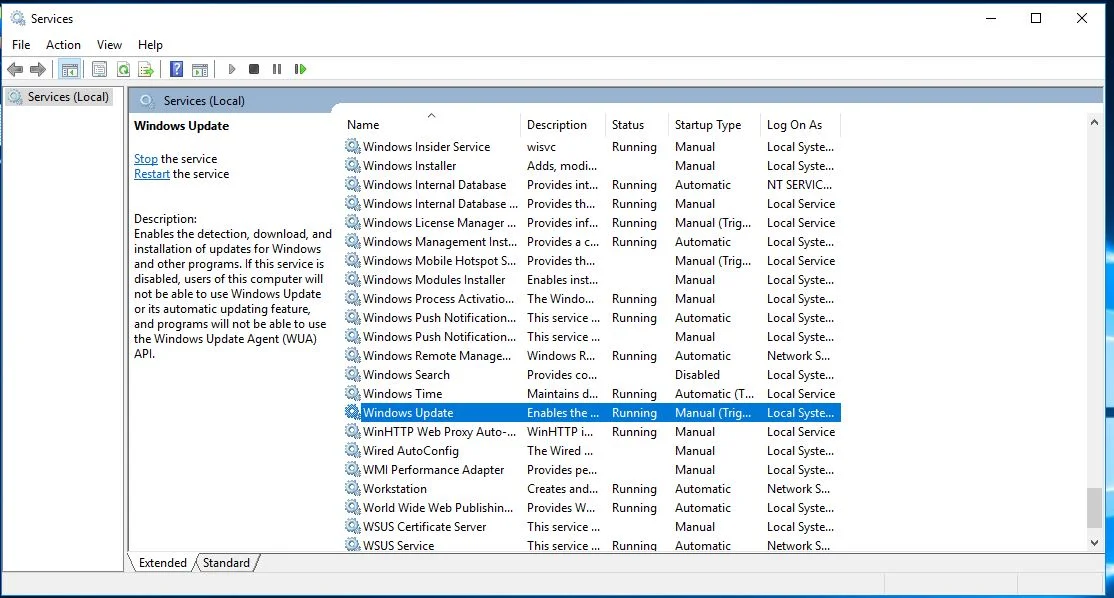
Task: Click gear icon beside Windows Update
Action: point(353,413)
